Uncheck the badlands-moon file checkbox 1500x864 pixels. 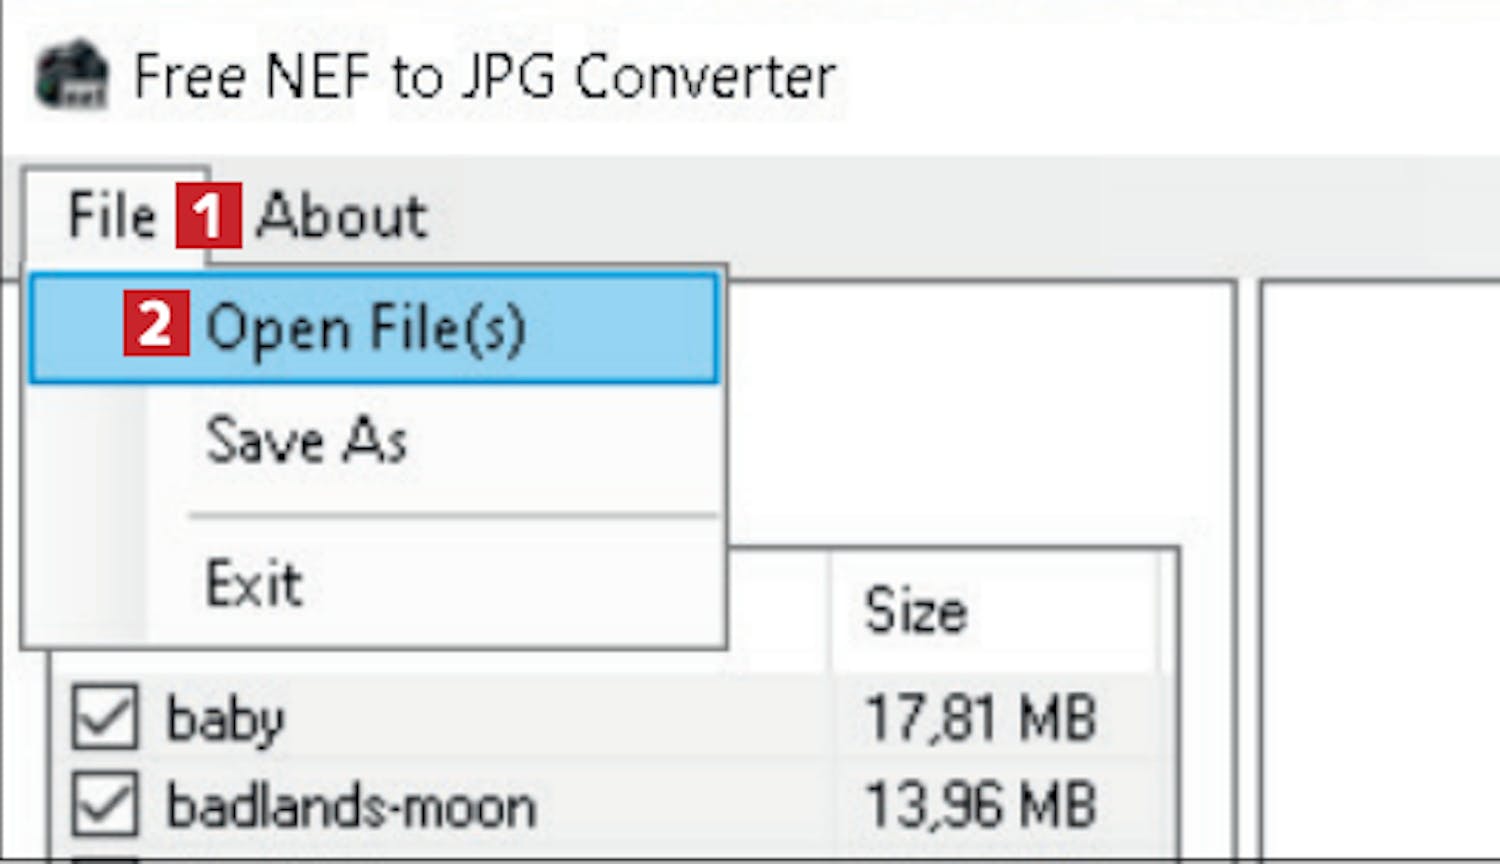(105, 804)
